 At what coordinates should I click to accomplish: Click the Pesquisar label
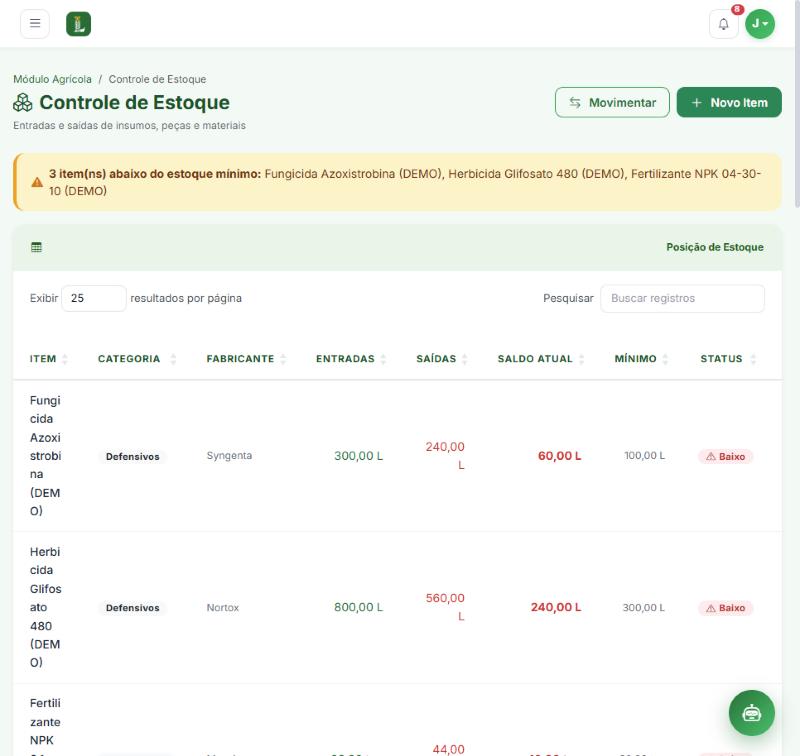[568, 298]
